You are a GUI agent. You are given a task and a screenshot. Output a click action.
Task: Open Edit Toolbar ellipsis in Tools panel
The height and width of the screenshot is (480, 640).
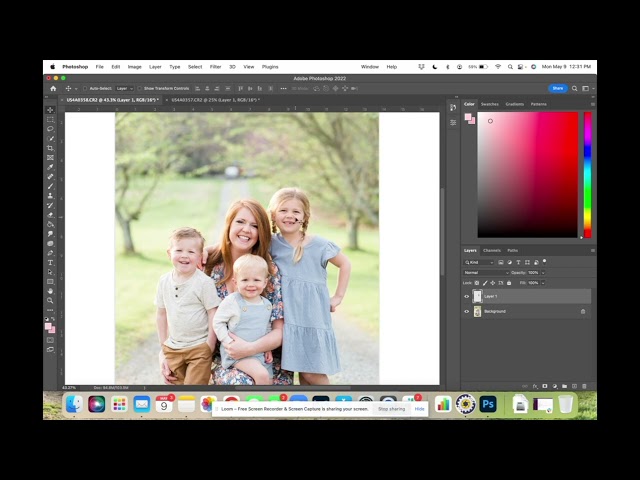pyautogui.click(x=50, y=310)
